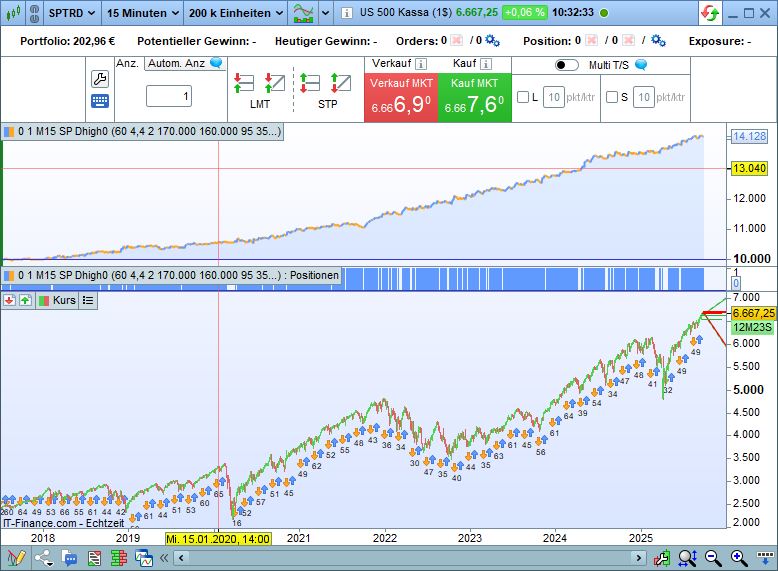
Task: Select the Autom. Anz tab
Action: click(185, 63)
